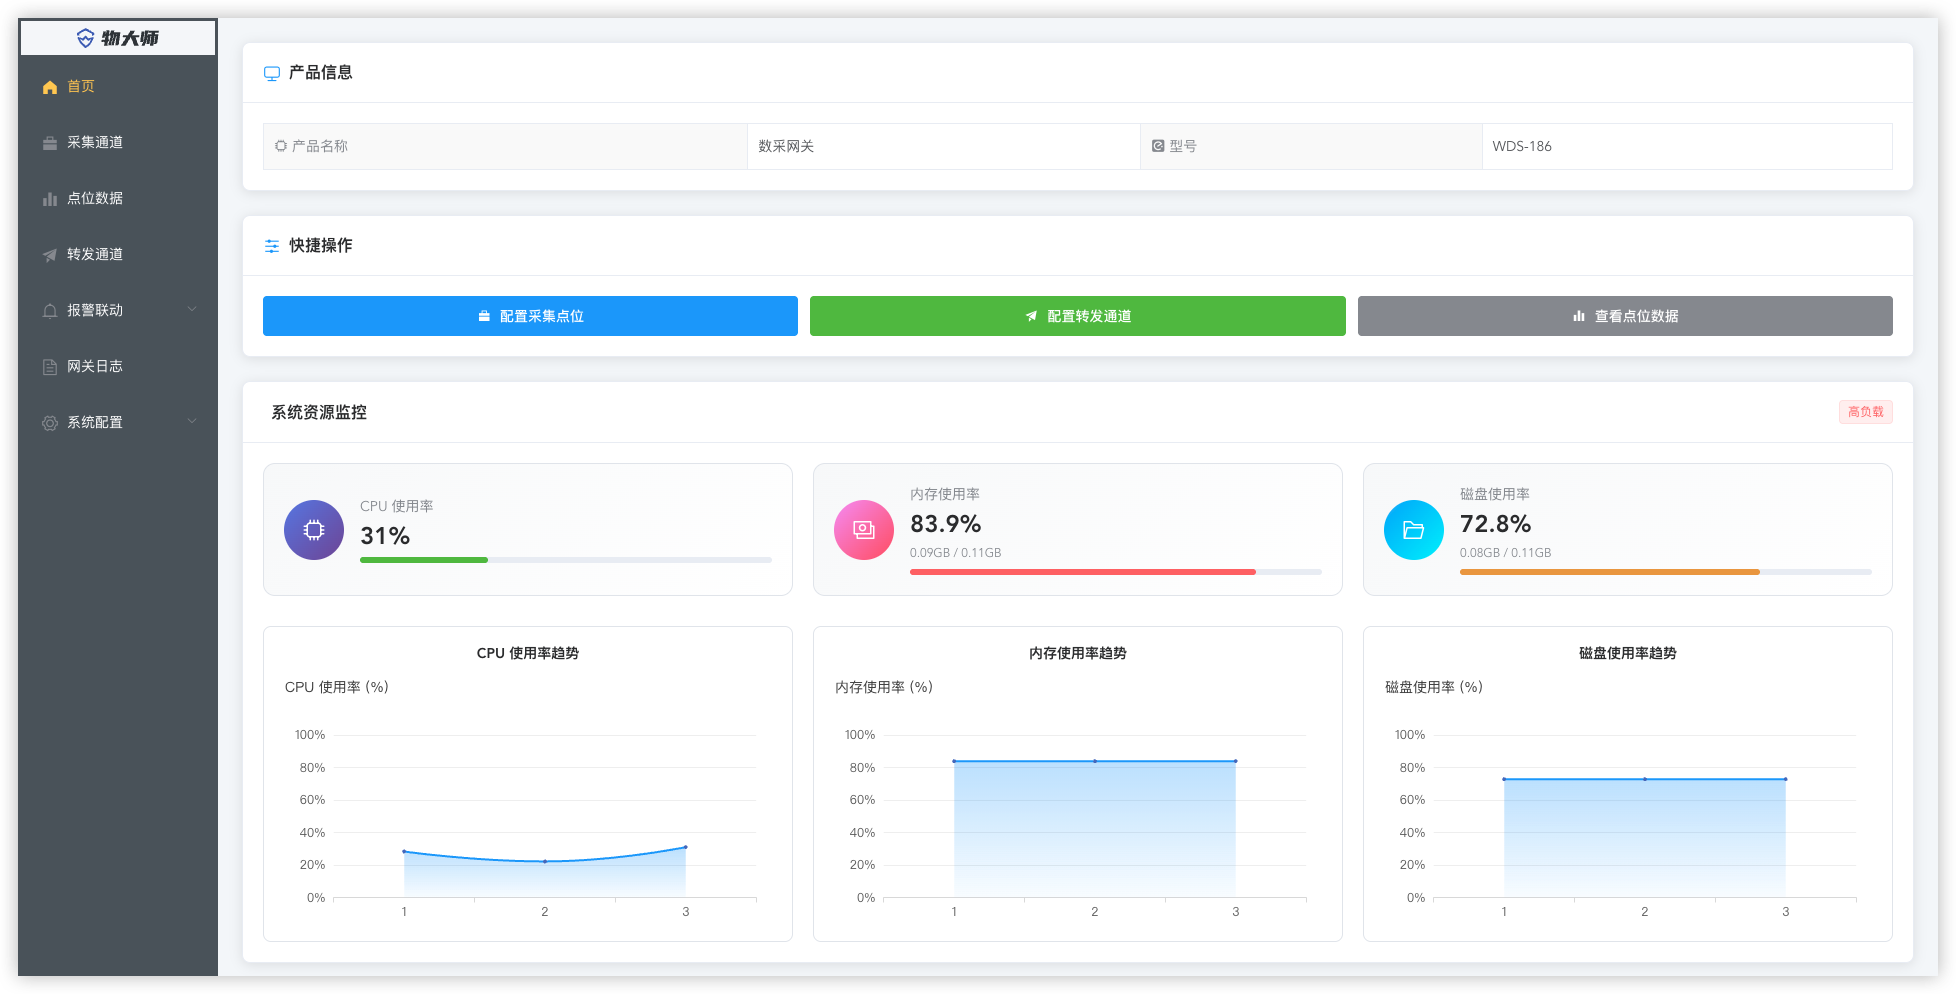Image resolution: width=1956 pixels, height=994 pixels.
Task: Click the document icon beside 网关日志
Action: point(50,367)
